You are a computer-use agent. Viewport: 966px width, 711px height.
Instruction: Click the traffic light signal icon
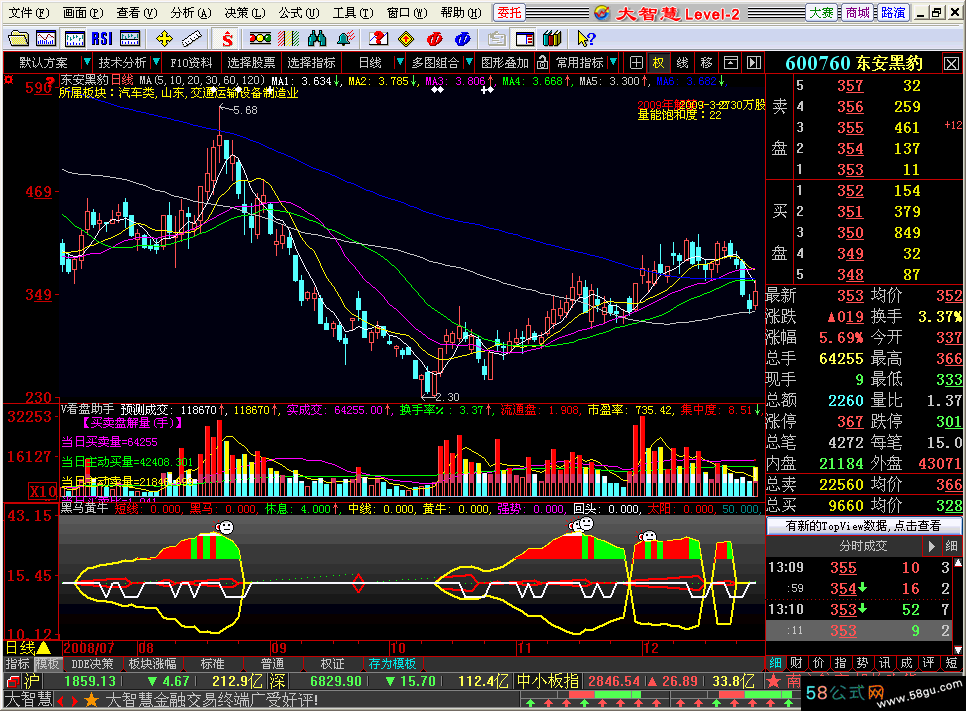point(260,39)
